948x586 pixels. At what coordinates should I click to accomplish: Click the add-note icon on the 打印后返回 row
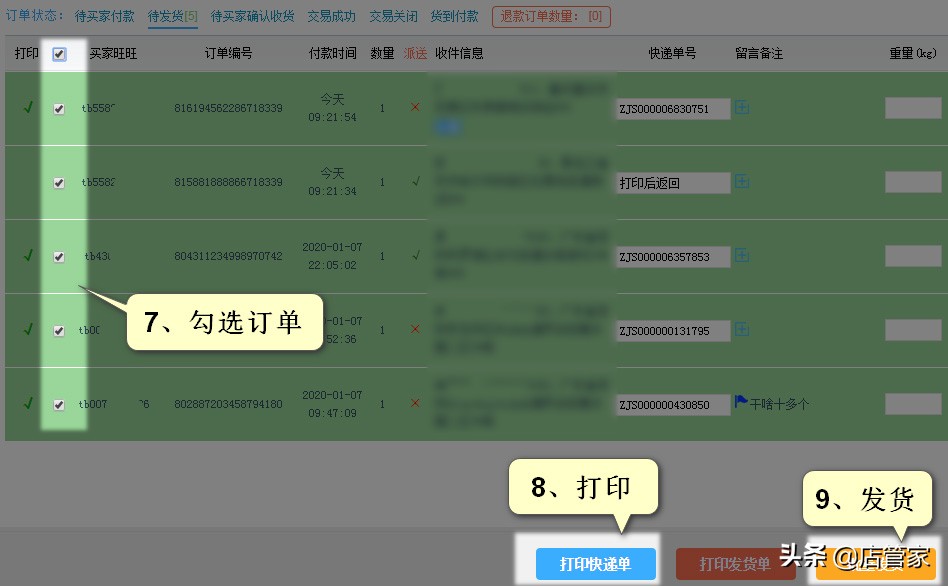(x=741, y=183)
